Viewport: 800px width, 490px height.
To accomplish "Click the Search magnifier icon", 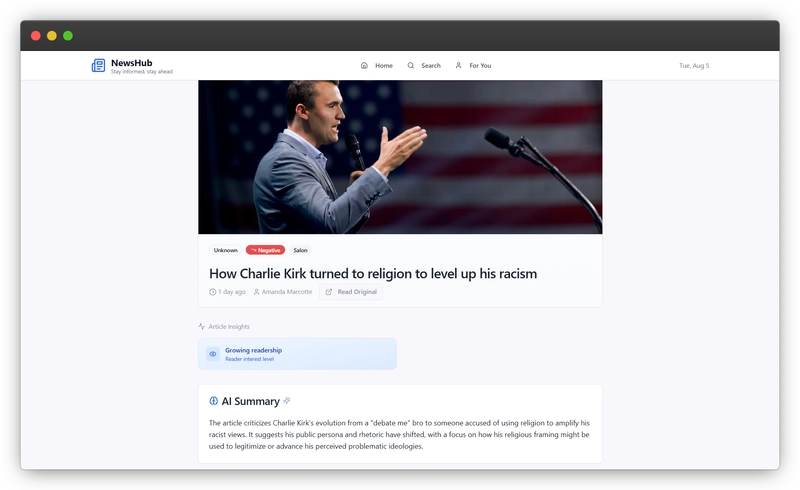I will tap(411, 65).
